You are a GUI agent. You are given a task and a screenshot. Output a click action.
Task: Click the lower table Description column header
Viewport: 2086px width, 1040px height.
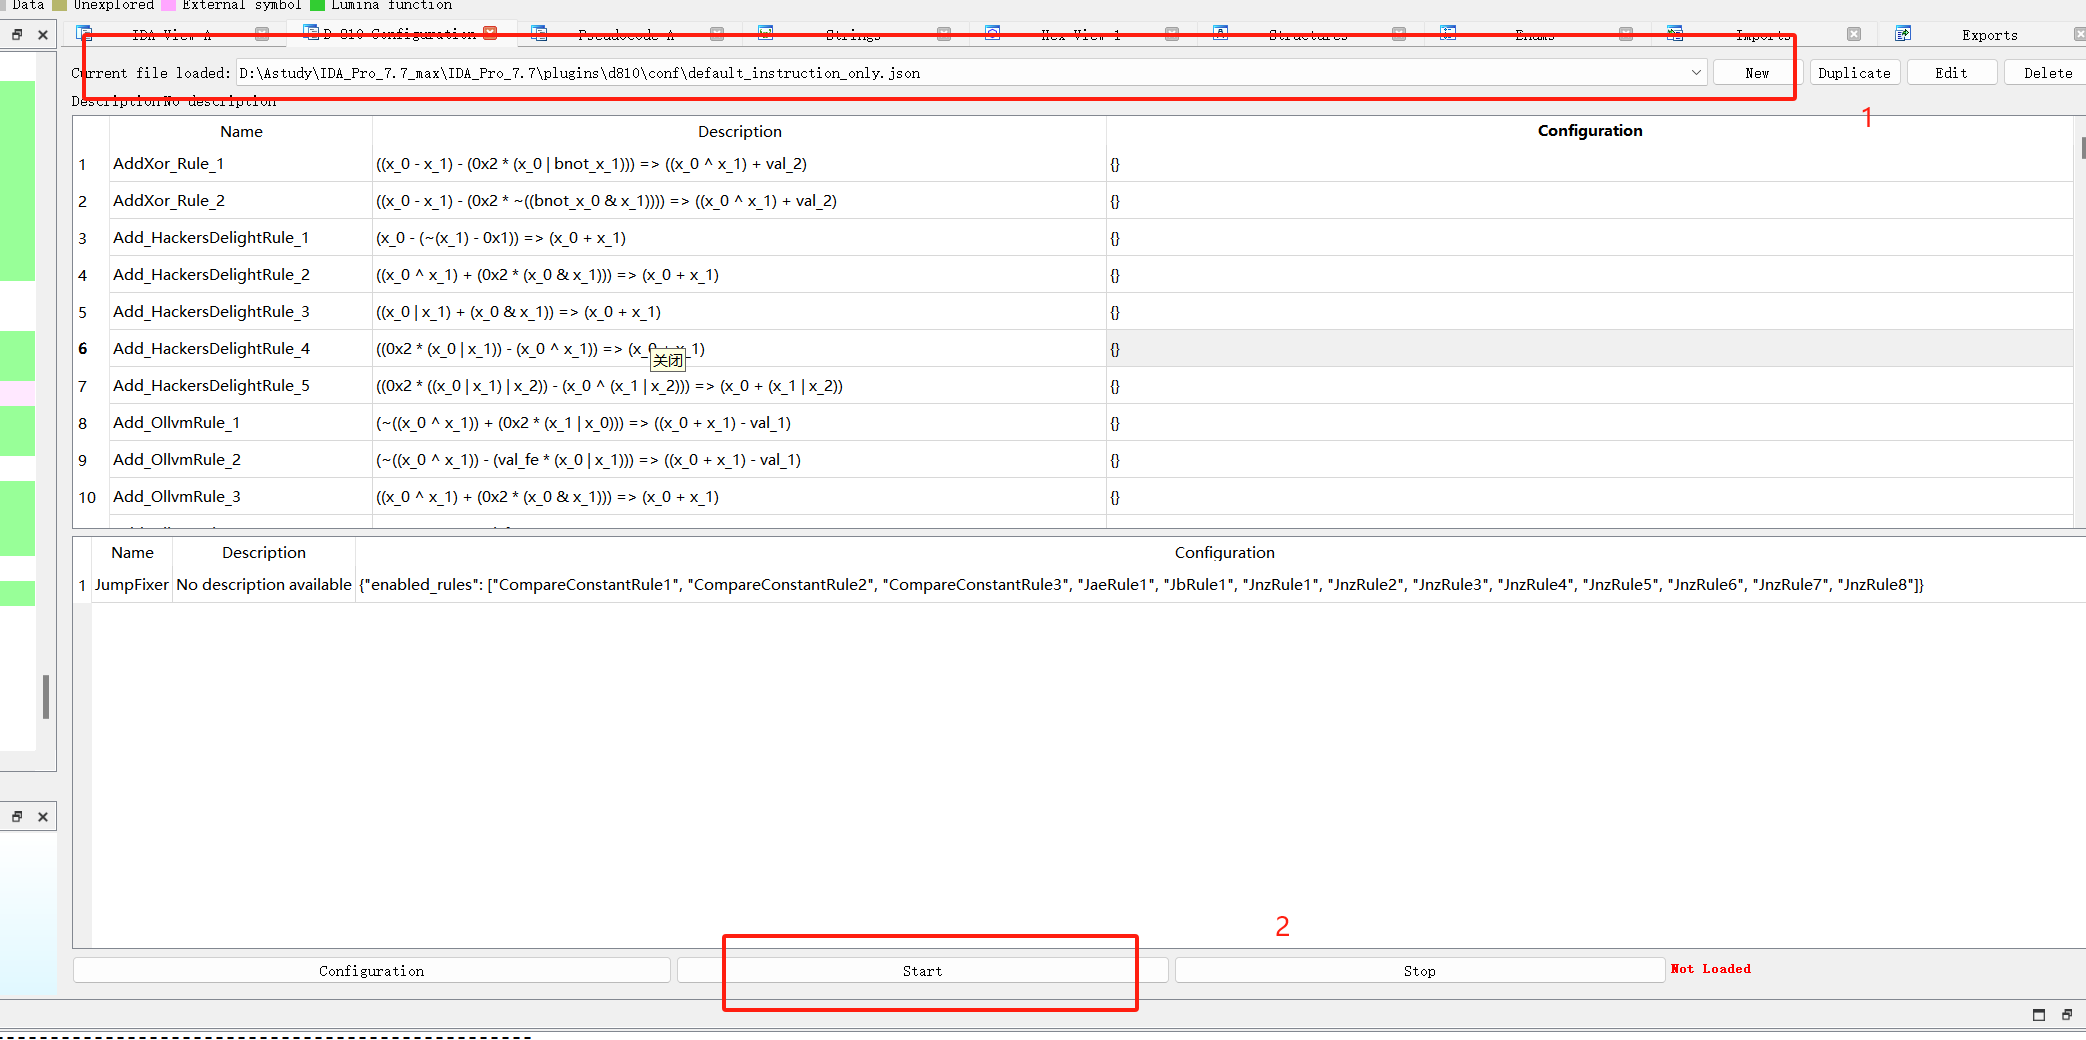(x=264, y=553)
